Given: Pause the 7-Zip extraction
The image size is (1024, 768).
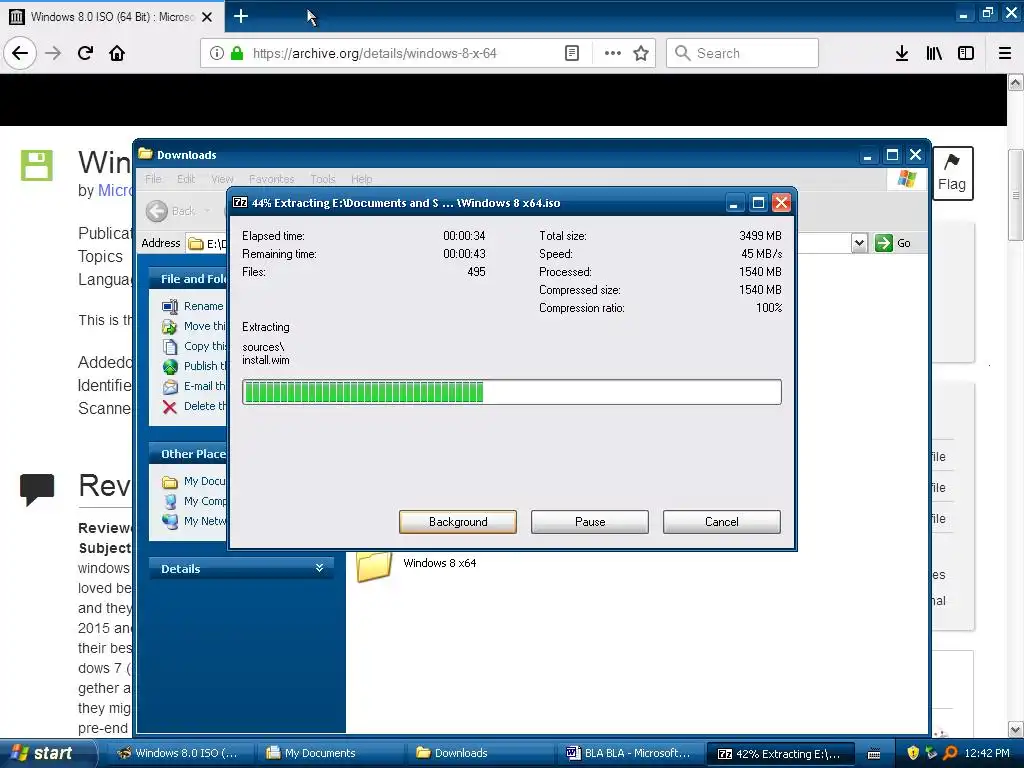Looking at the screenshot, I should (x=590, y=522).
